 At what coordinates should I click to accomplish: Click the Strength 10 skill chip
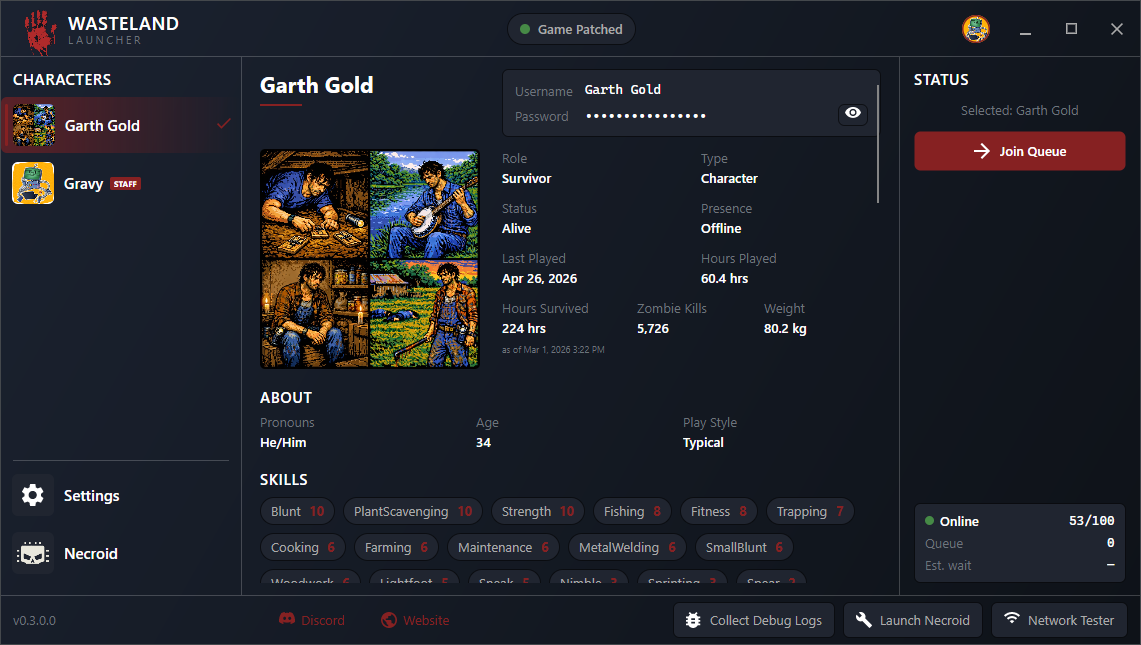tap(538, 511)
